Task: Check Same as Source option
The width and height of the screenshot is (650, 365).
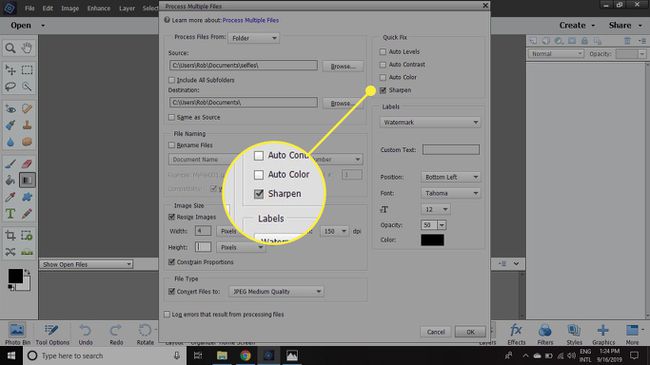Action: coord(172,117)
